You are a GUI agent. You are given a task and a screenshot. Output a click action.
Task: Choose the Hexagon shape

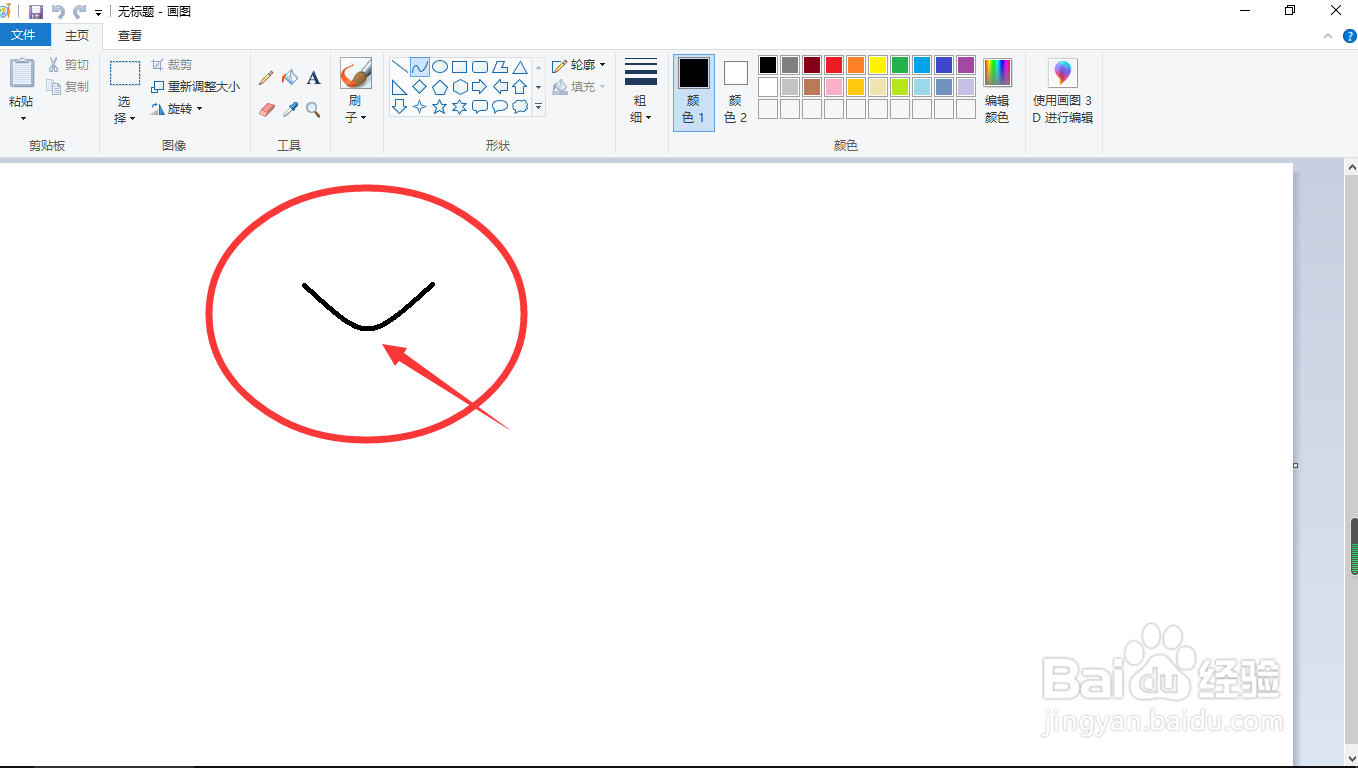pyautogui.click(x=459, y=87)
